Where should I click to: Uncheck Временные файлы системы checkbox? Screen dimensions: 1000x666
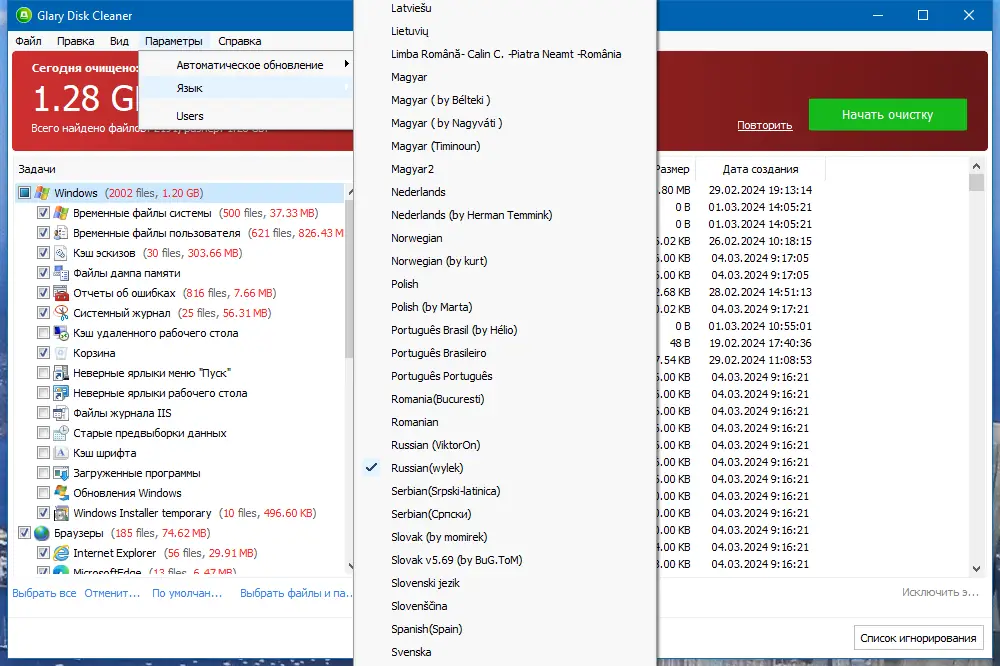(43, 213)
